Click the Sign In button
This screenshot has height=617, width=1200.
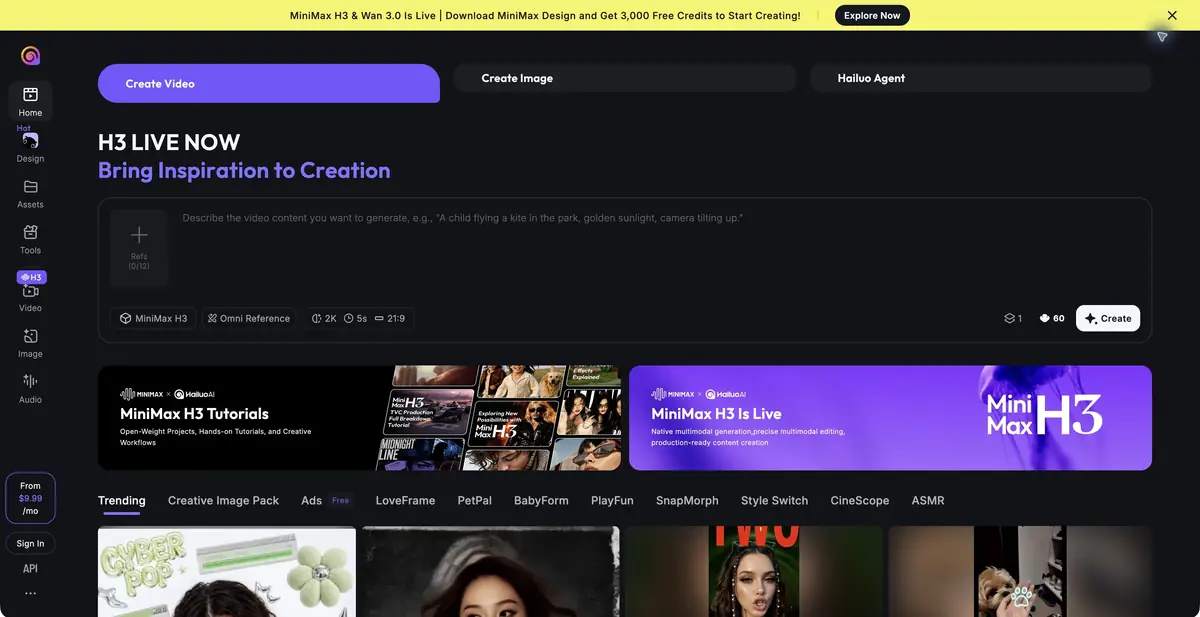(30, 543)
